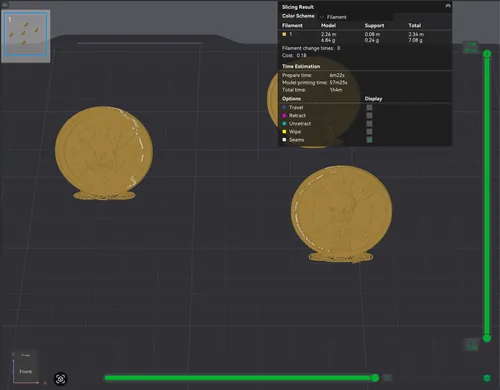This screenshot has height=390, width=500.
Task: Click the eye icon at top-left corner
Action: pos(5,5)
